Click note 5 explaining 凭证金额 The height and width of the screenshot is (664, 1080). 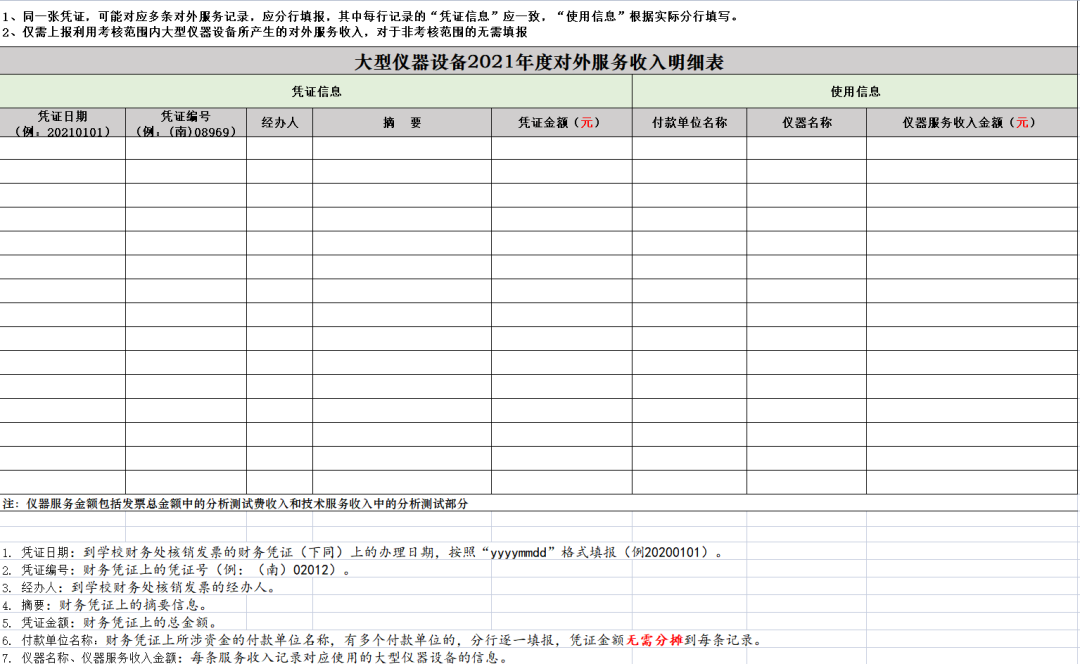(110, 623)
